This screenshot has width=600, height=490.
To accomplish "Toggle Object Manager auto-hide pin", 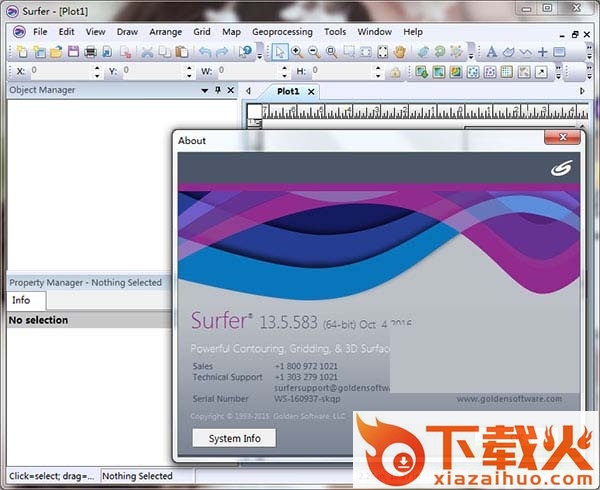I will coord(217,90).
